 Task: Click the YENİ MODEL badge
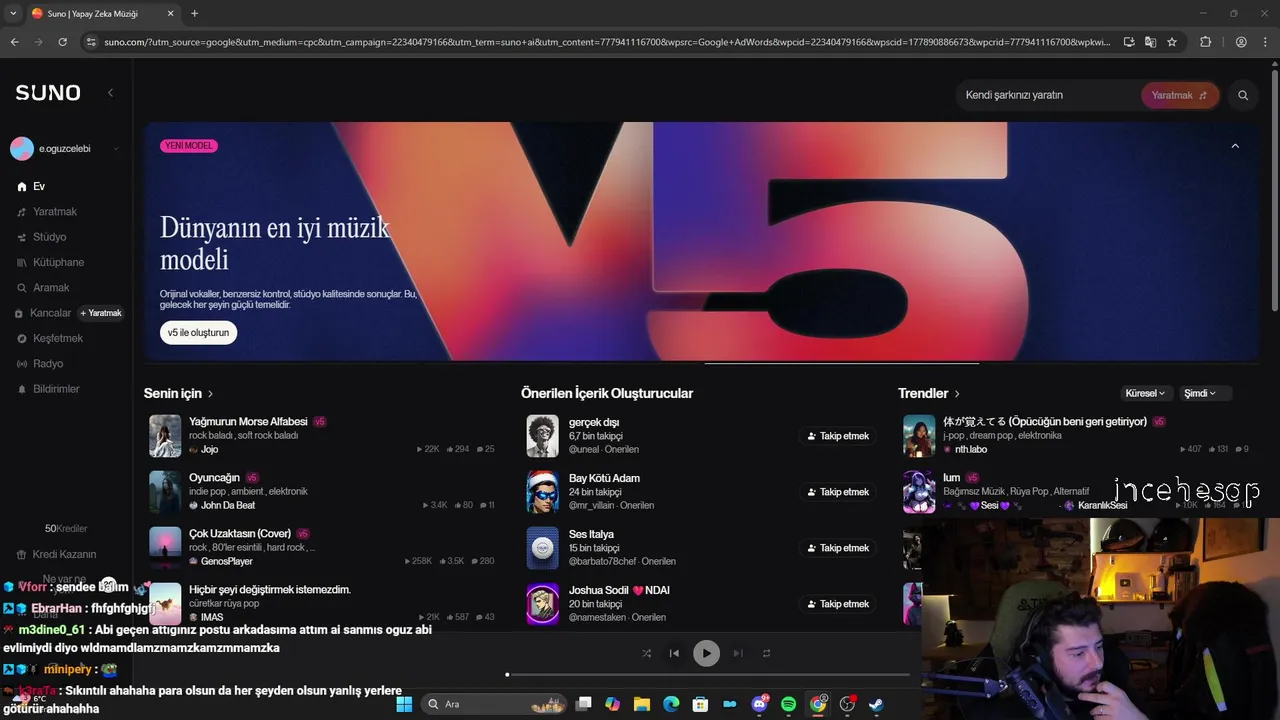coord(189,146)
